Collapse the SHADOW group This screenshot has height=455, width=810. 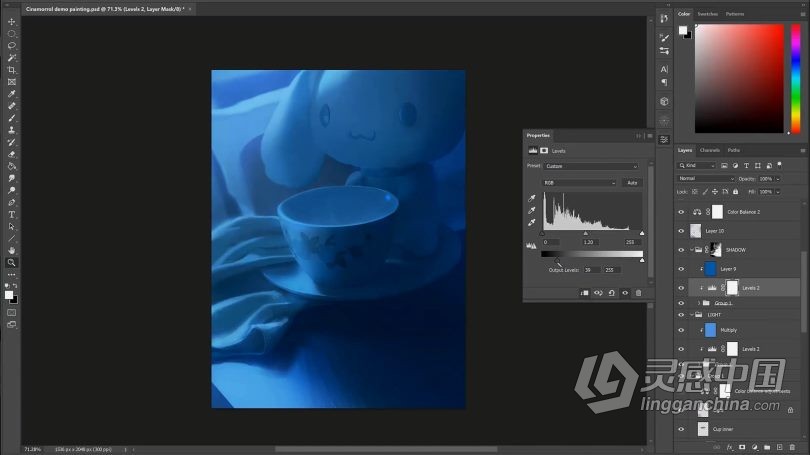pos(692,250)
